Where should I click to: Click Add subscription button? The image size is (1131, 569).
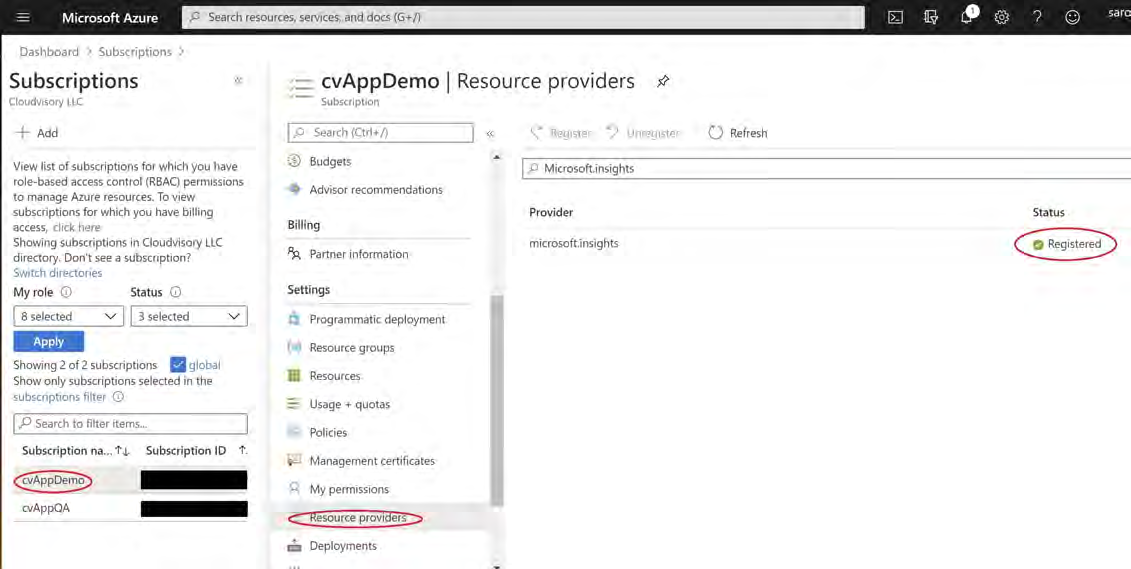coord(38,133)
